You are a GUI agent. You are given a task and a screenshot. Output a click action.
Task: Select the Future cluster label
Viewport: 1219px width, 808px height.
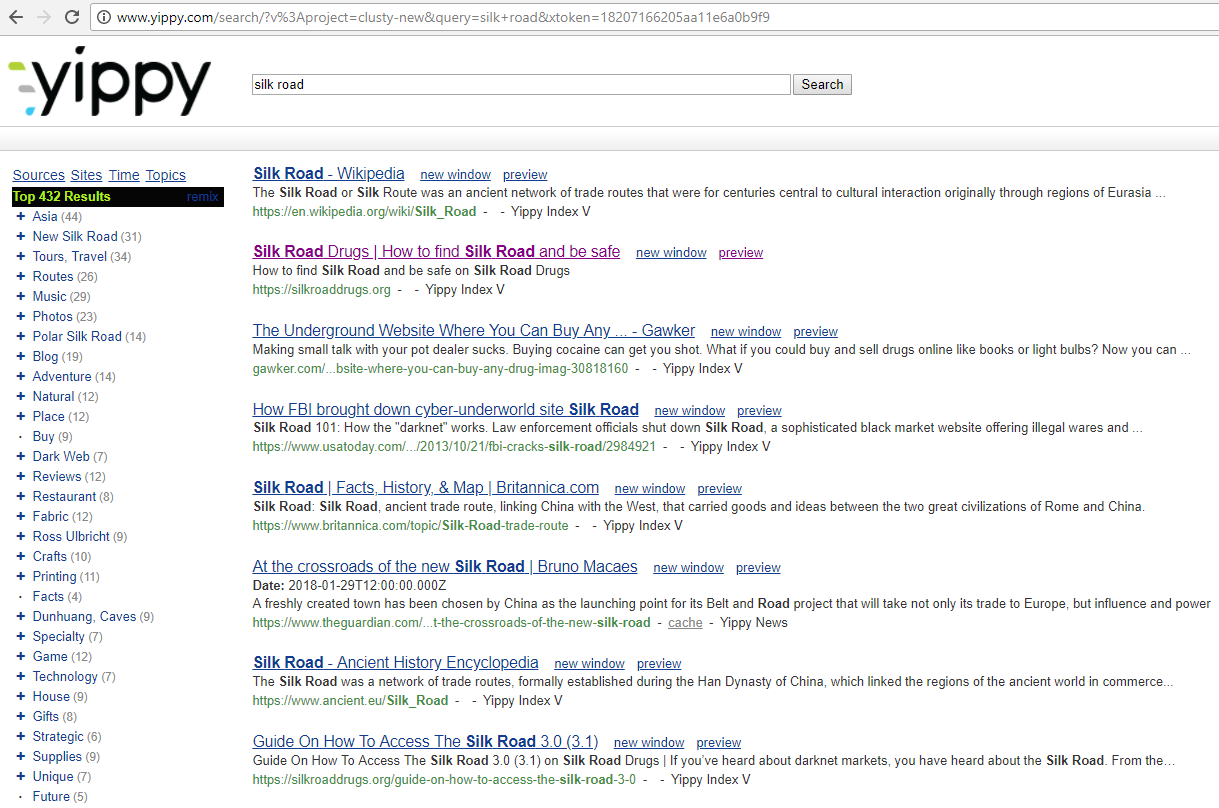pyautogui.click(x=51, y=796)
